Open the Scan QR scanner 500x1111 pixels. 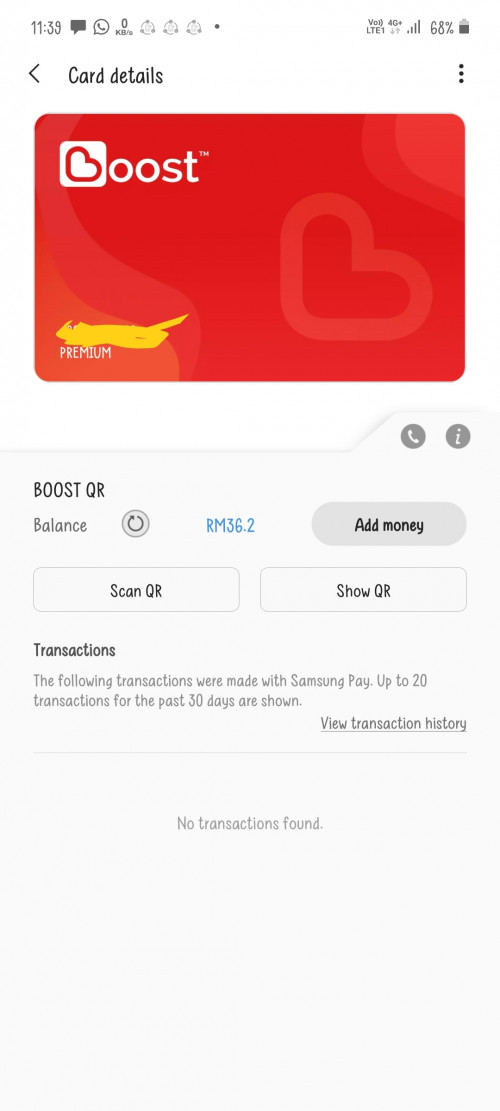tap(136, 590)
